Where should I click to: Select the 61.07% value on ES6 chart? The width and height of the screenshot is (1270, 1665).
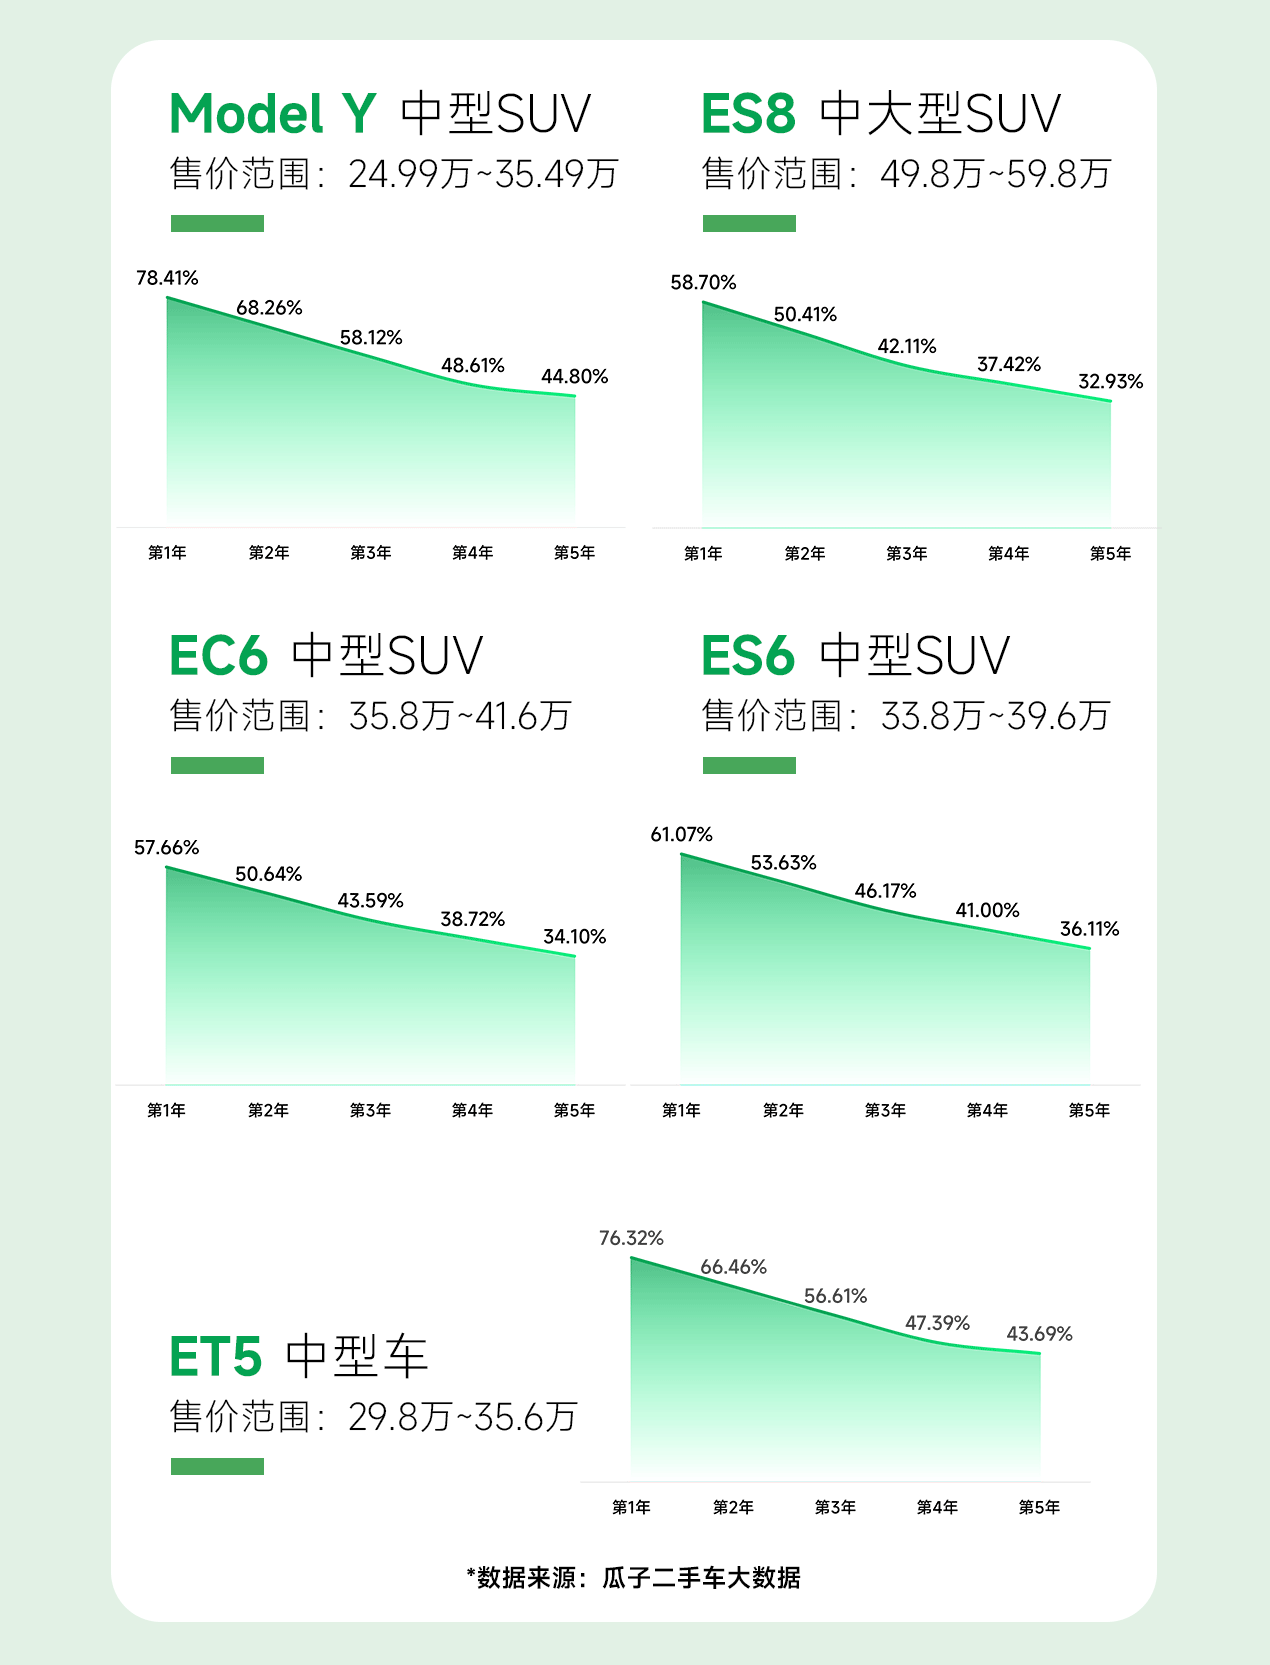pyautogui.click(x=681, y=834)
